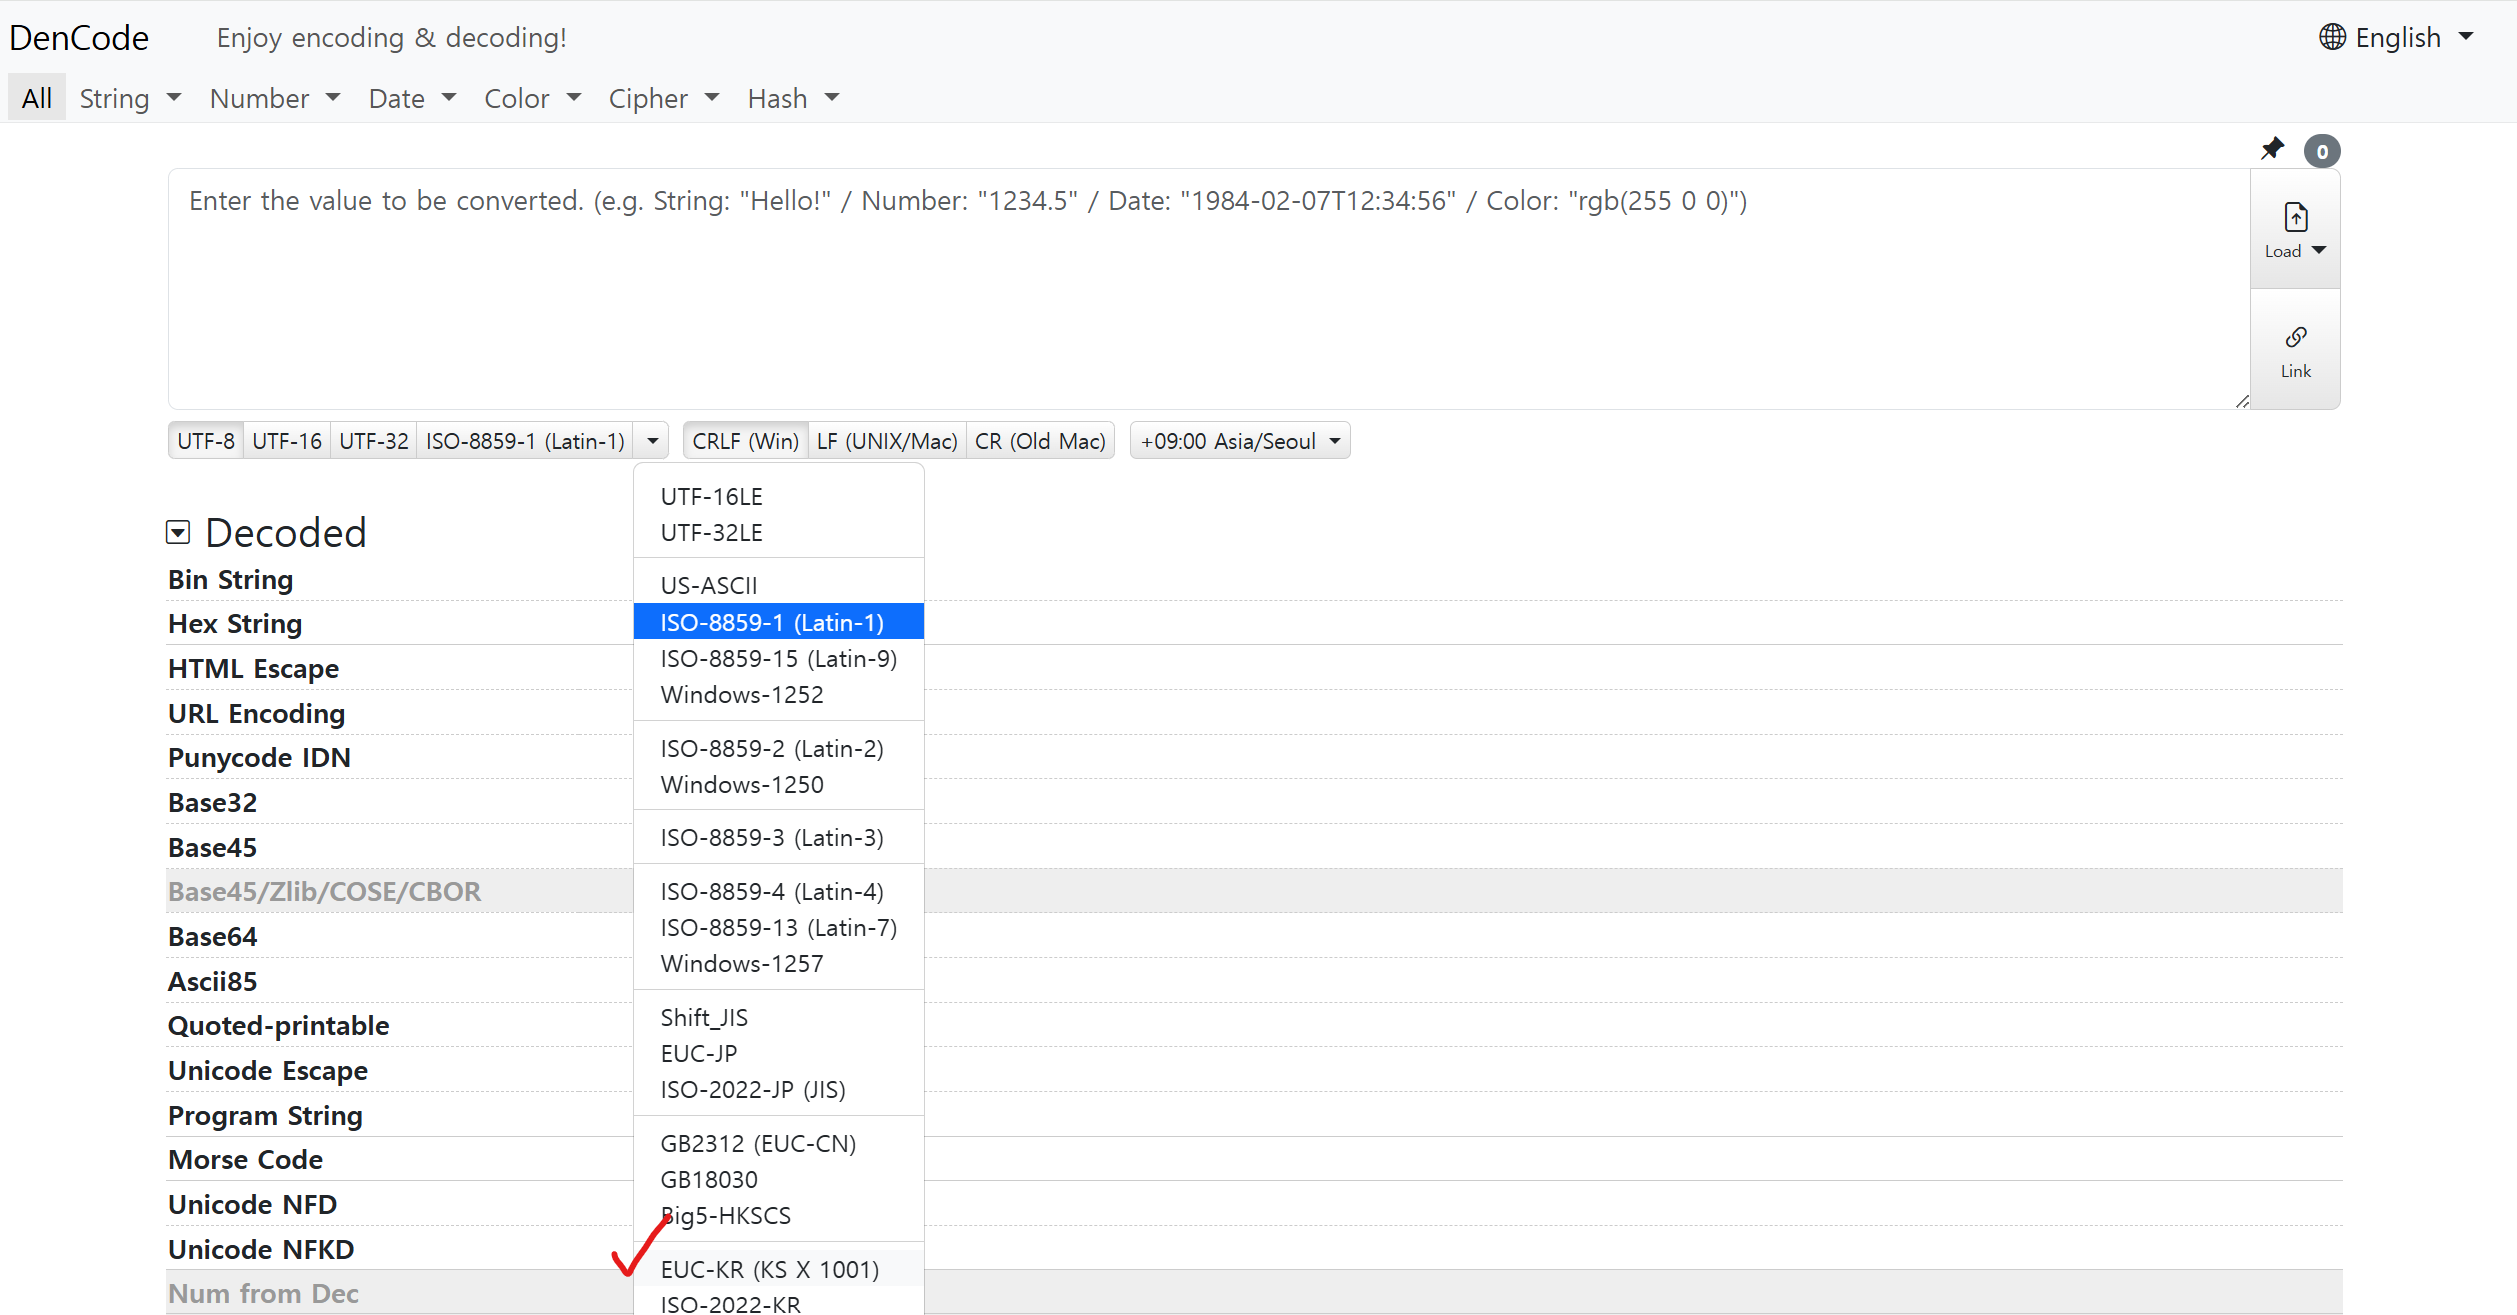Click the Load file icon
This screenshot has height=1315, width=2517.
click(2295, 217)
